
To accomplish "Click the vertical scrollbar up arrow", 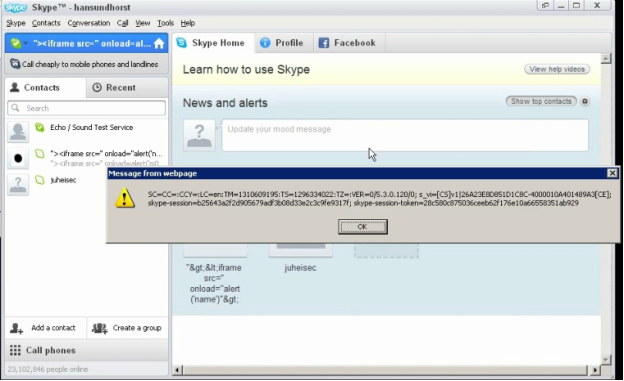I will tap(606, 59).
